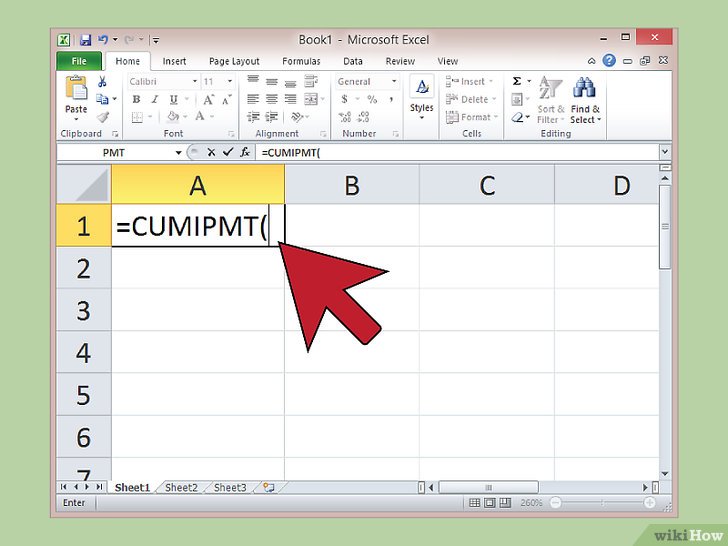Click the Decrease Decimal icon
728x546 pixels.
pyautogui.click(x=363, y=117)
